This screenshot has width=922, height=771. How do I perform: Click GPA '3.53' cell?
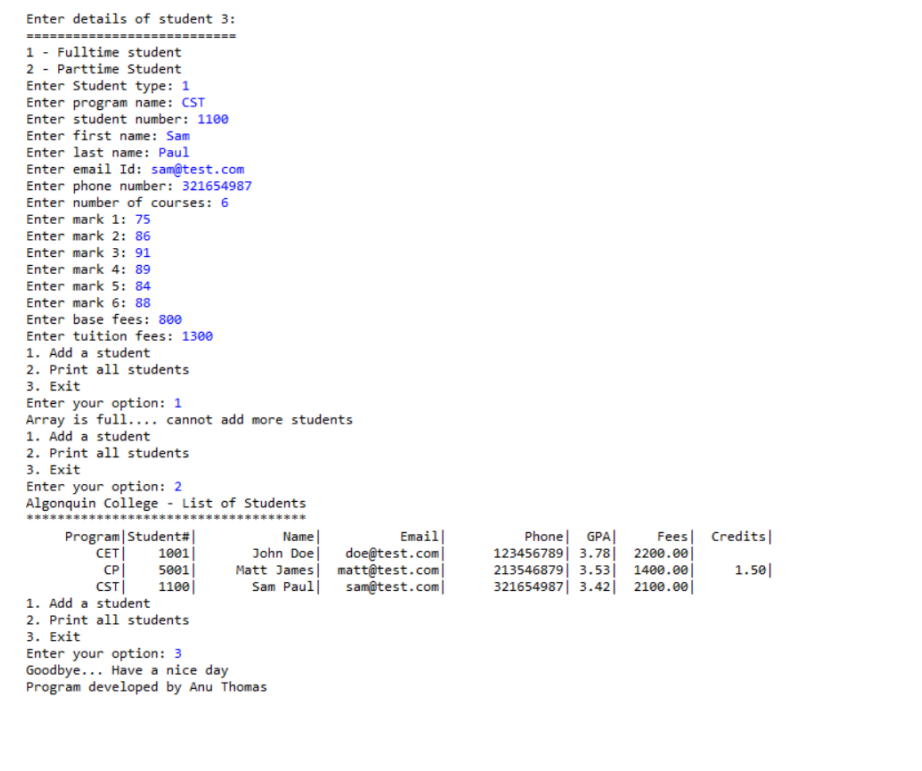(x=594, y=570)
